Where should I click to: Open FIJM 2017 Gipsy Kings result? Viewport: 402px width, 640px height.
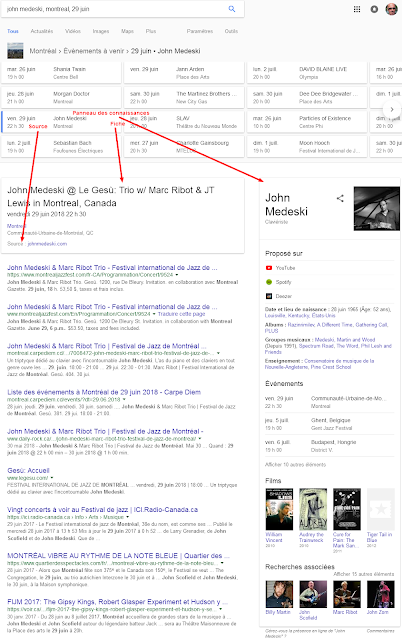(118, 602)
